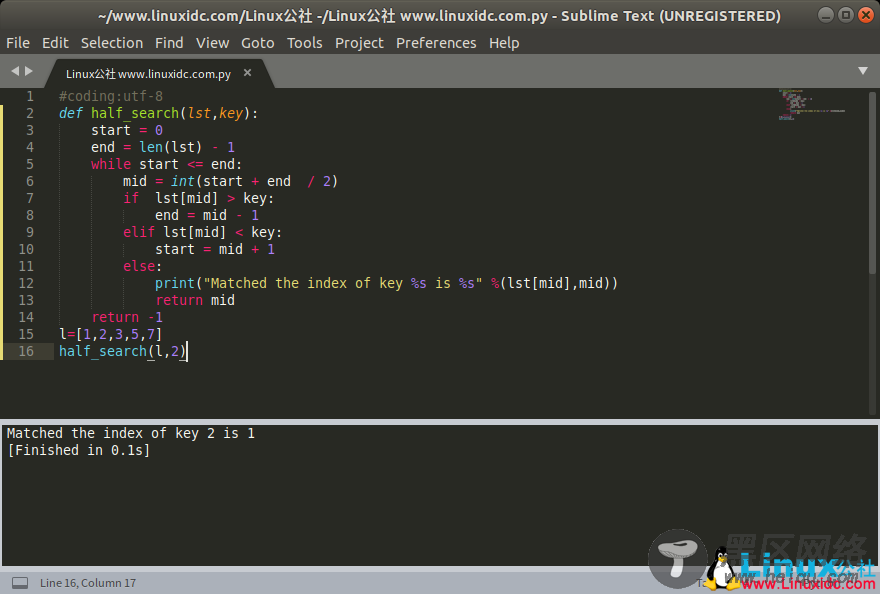Click 'elif lst[mid] < key:' line
The width and height of the screenshot is (880, 594).
202,232
